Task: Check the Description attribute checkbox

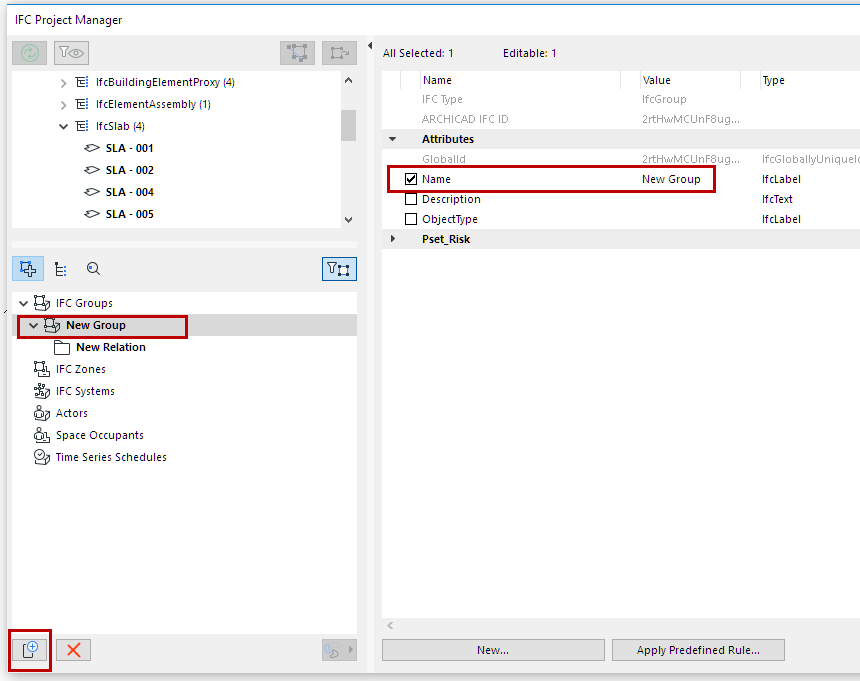Action: pos(411,199)
